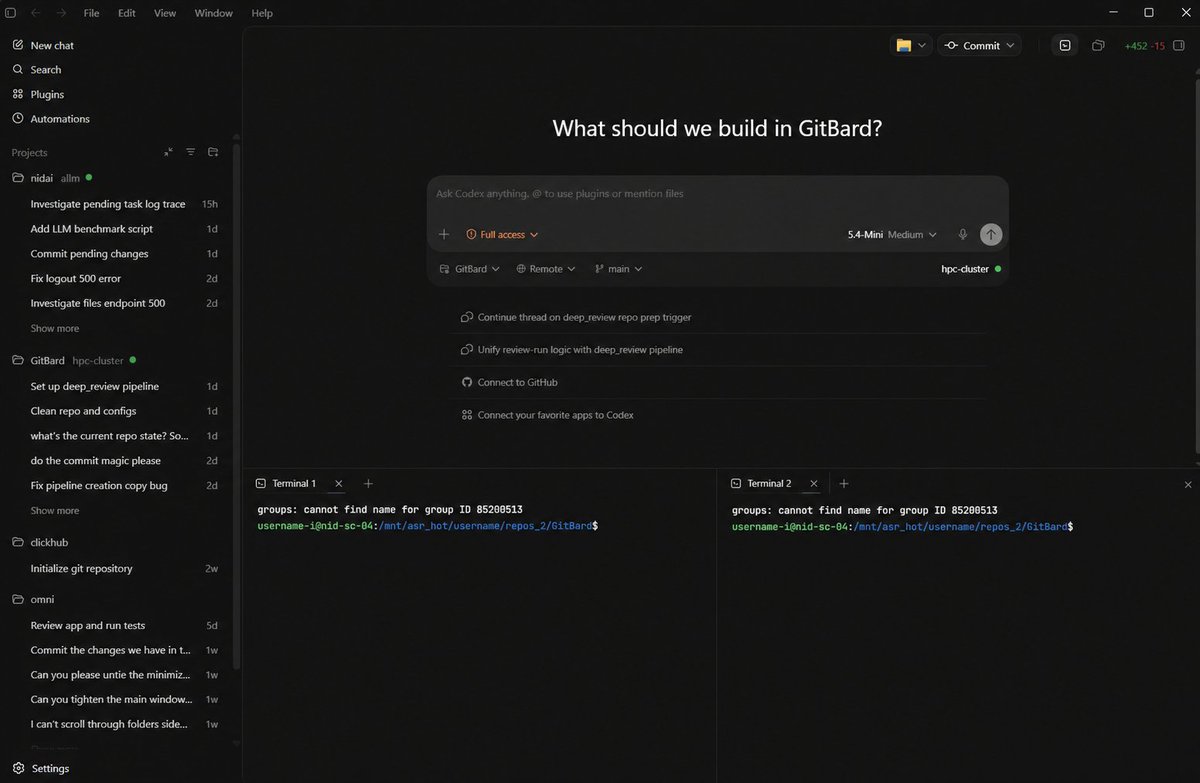Screen dimensions: 1200x783
Task: Open 'Fix pipeline creation copy bug' thread
Action: [x=99, y=485]
